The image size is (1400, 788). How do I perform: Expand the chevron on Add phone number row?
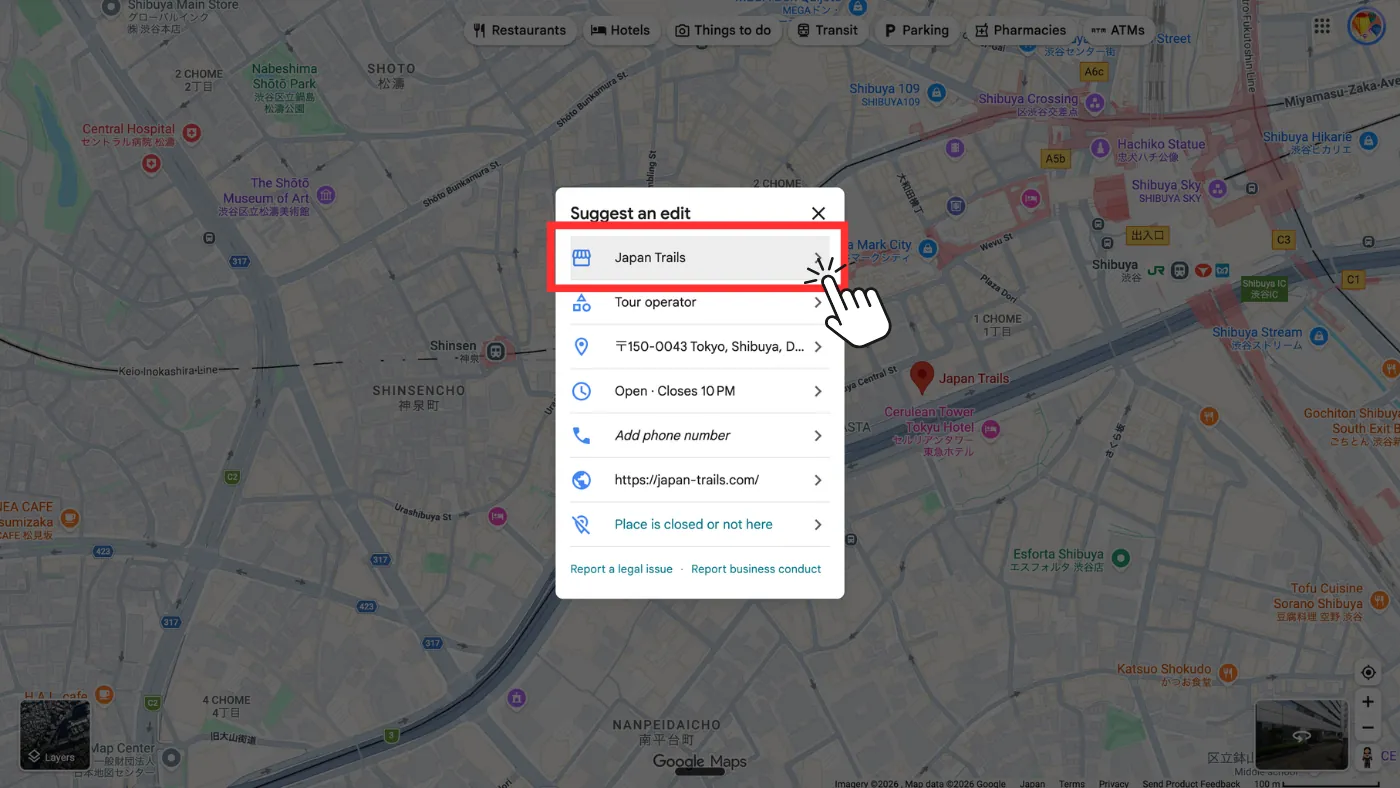coord(818,435)
